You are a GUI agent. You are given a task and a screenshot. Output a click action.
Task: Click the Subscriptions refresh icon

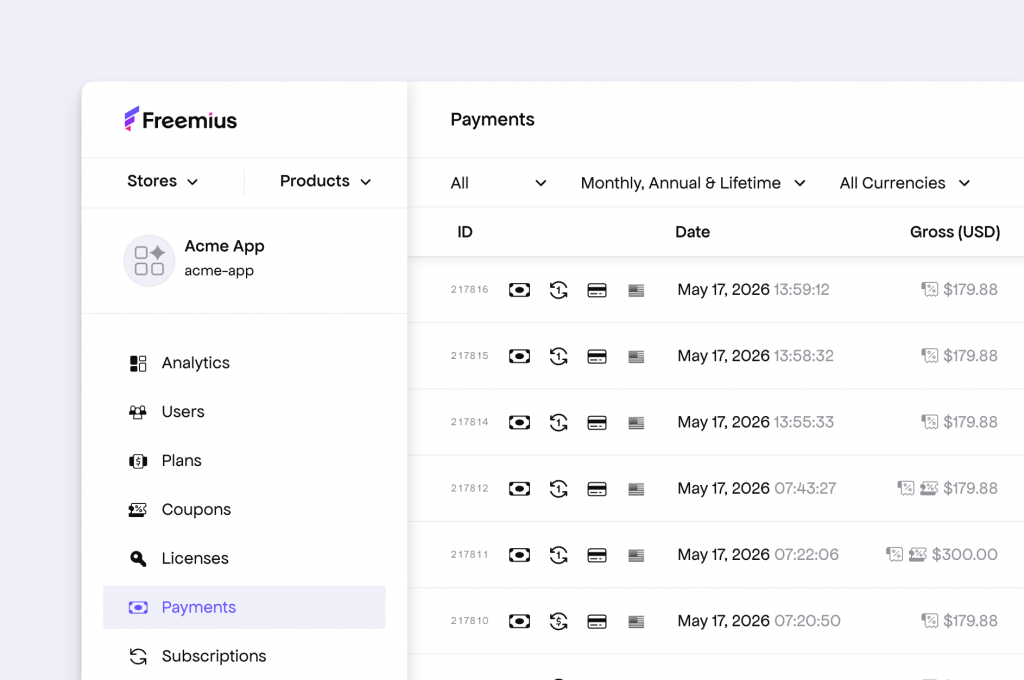pos(138,656)
